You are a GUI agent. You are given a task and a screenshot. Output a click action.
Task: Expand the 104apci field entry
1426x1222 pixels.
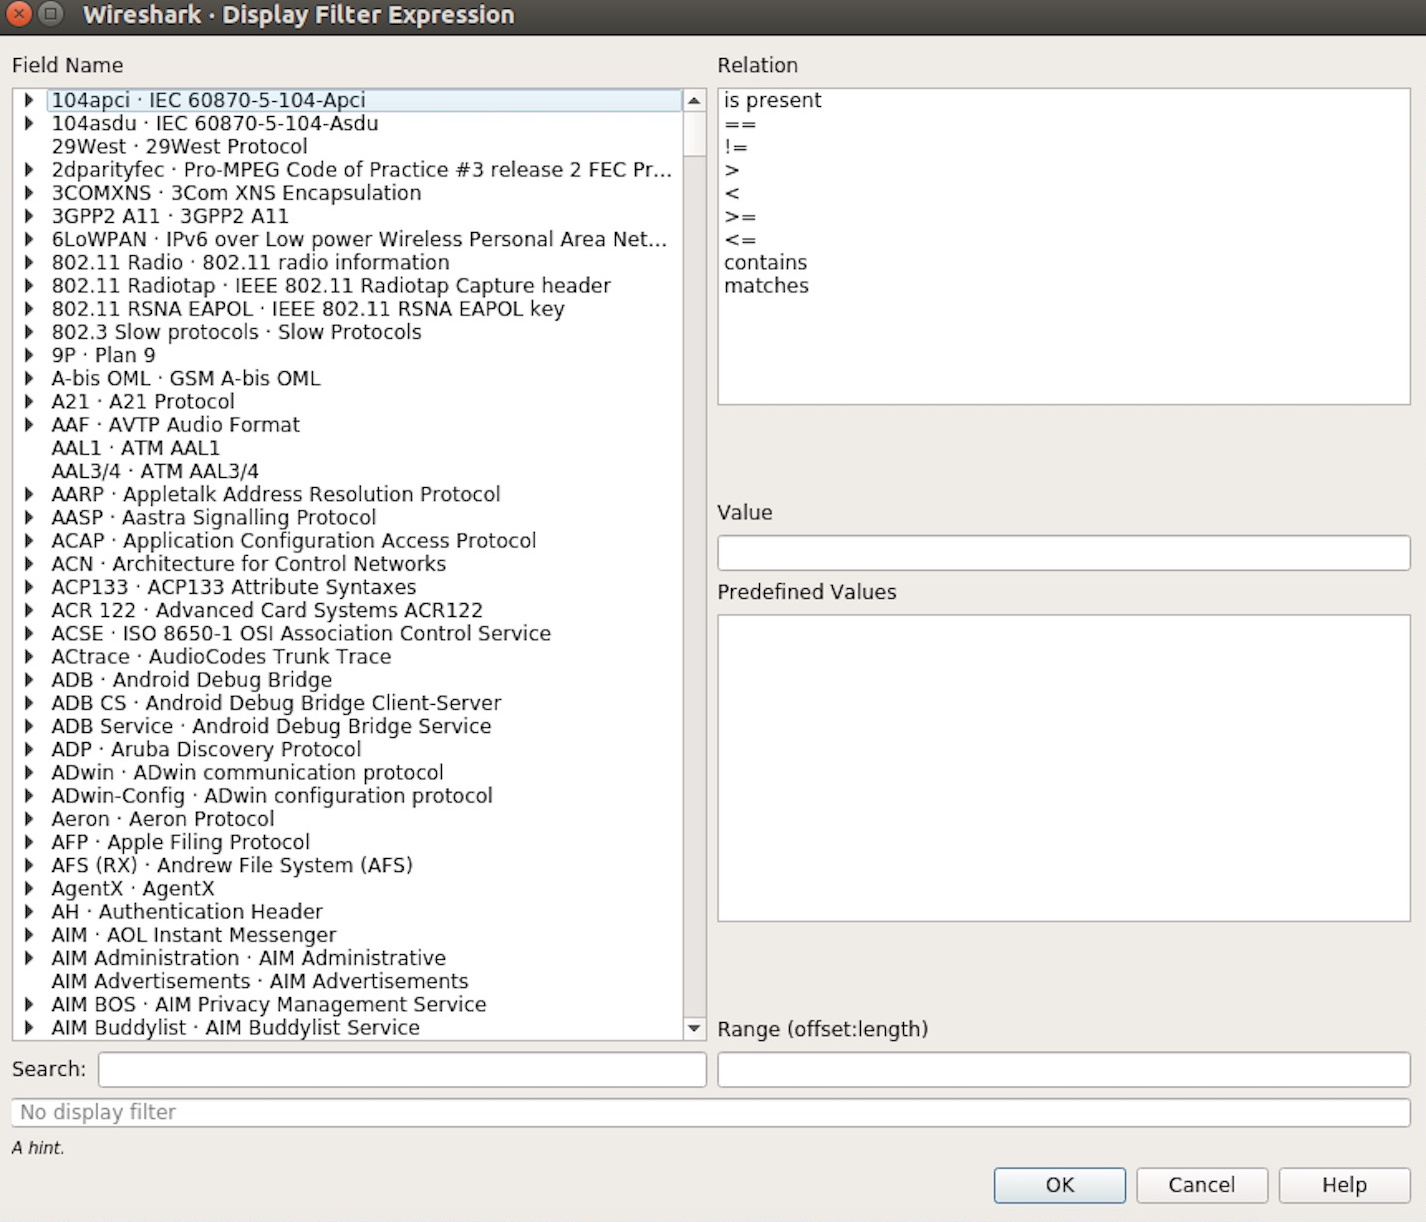click(28, 100)
